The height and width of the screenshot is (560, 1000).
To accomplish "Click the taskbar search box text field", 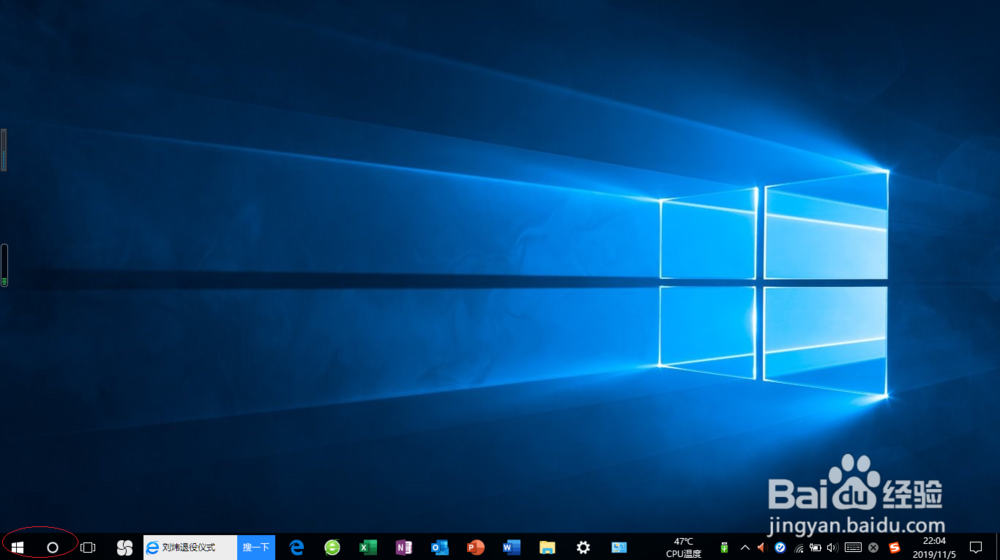I will pos(190,547).
